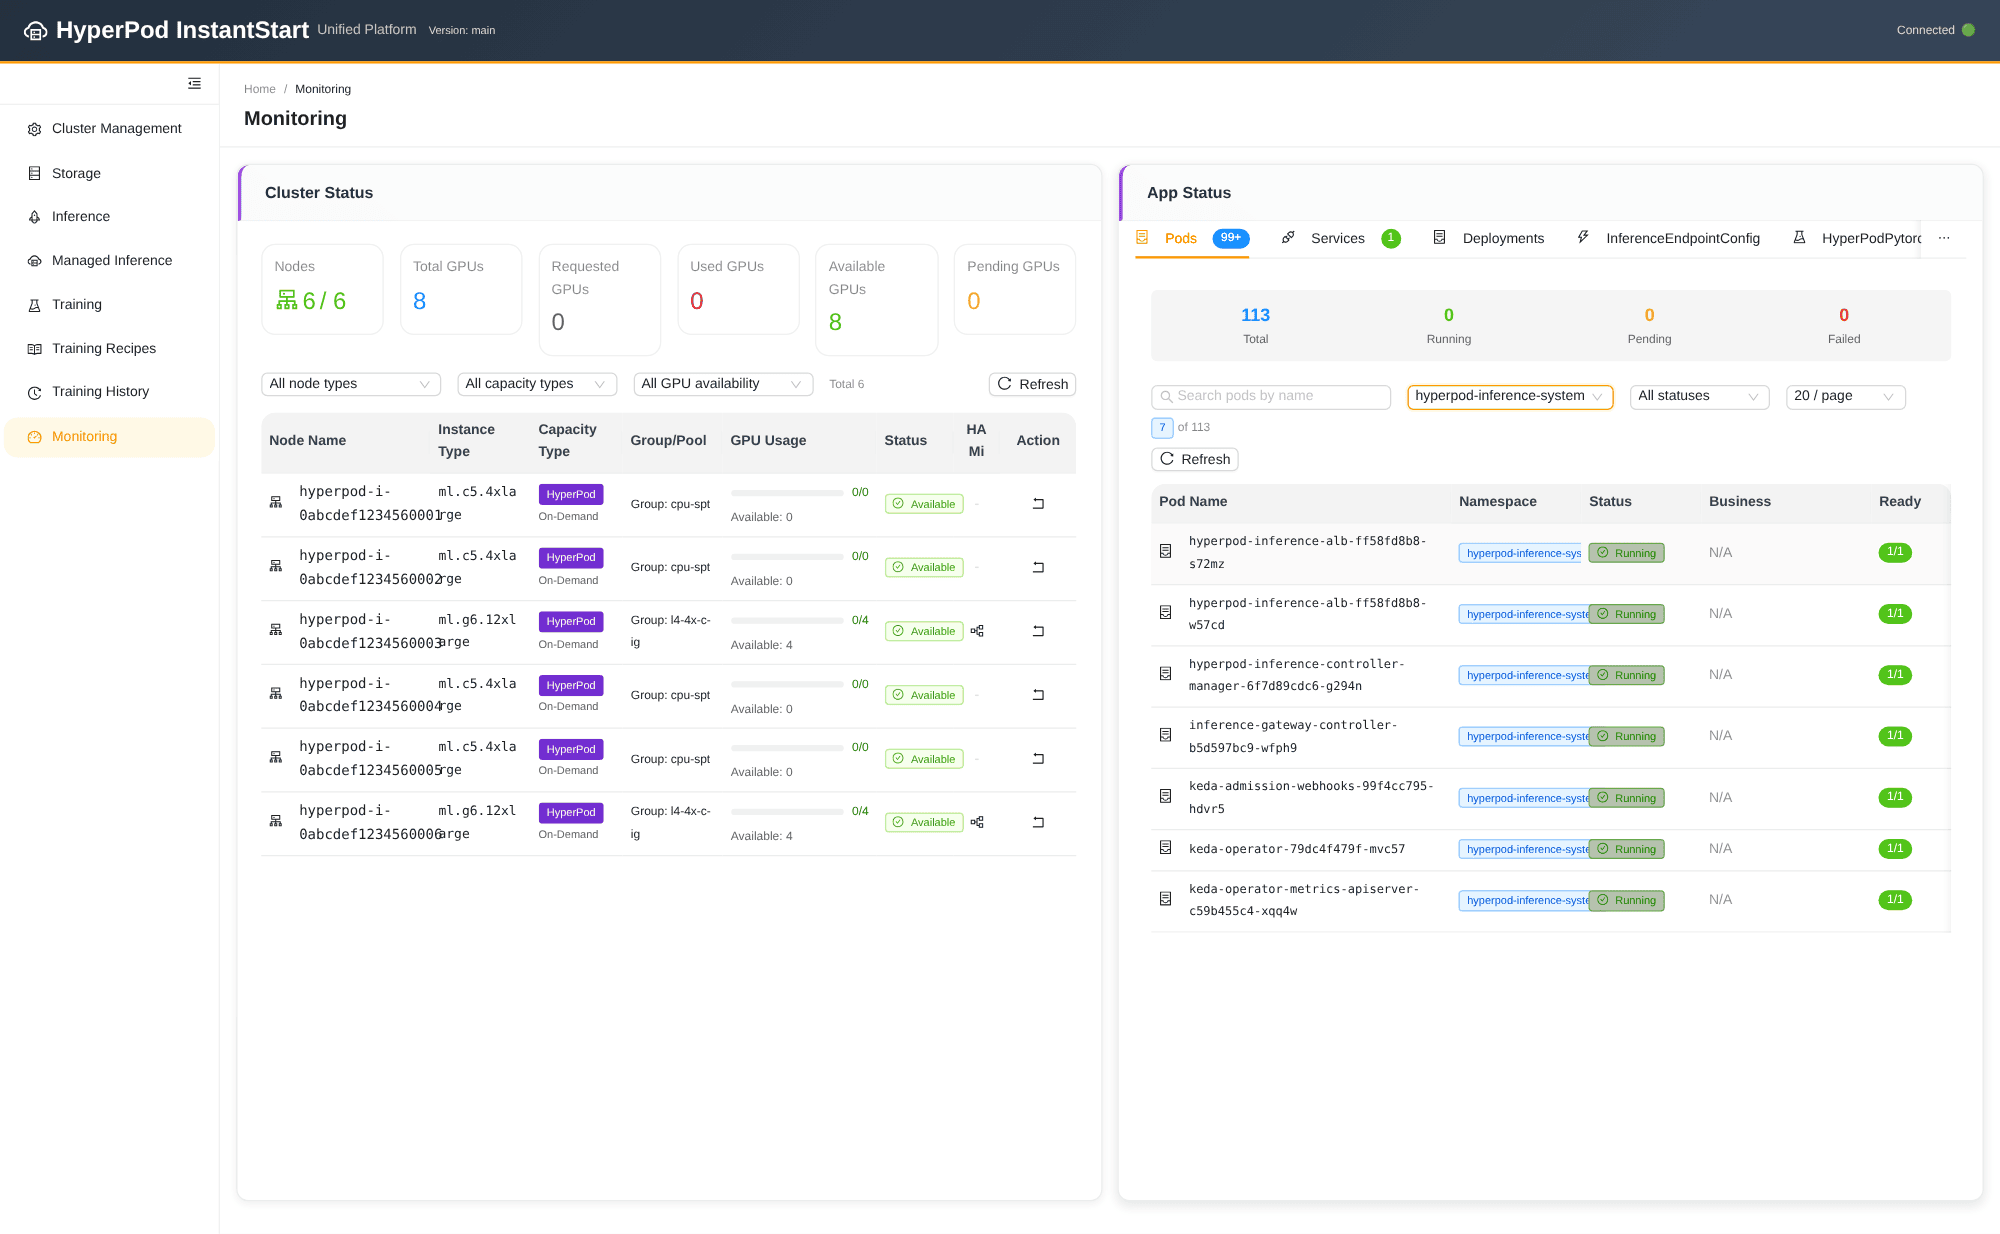Image resolution: width=2000 pixels, height=1234 pixels.
Task: Click the Connected green status indicator
Action: coord(1968,30)
